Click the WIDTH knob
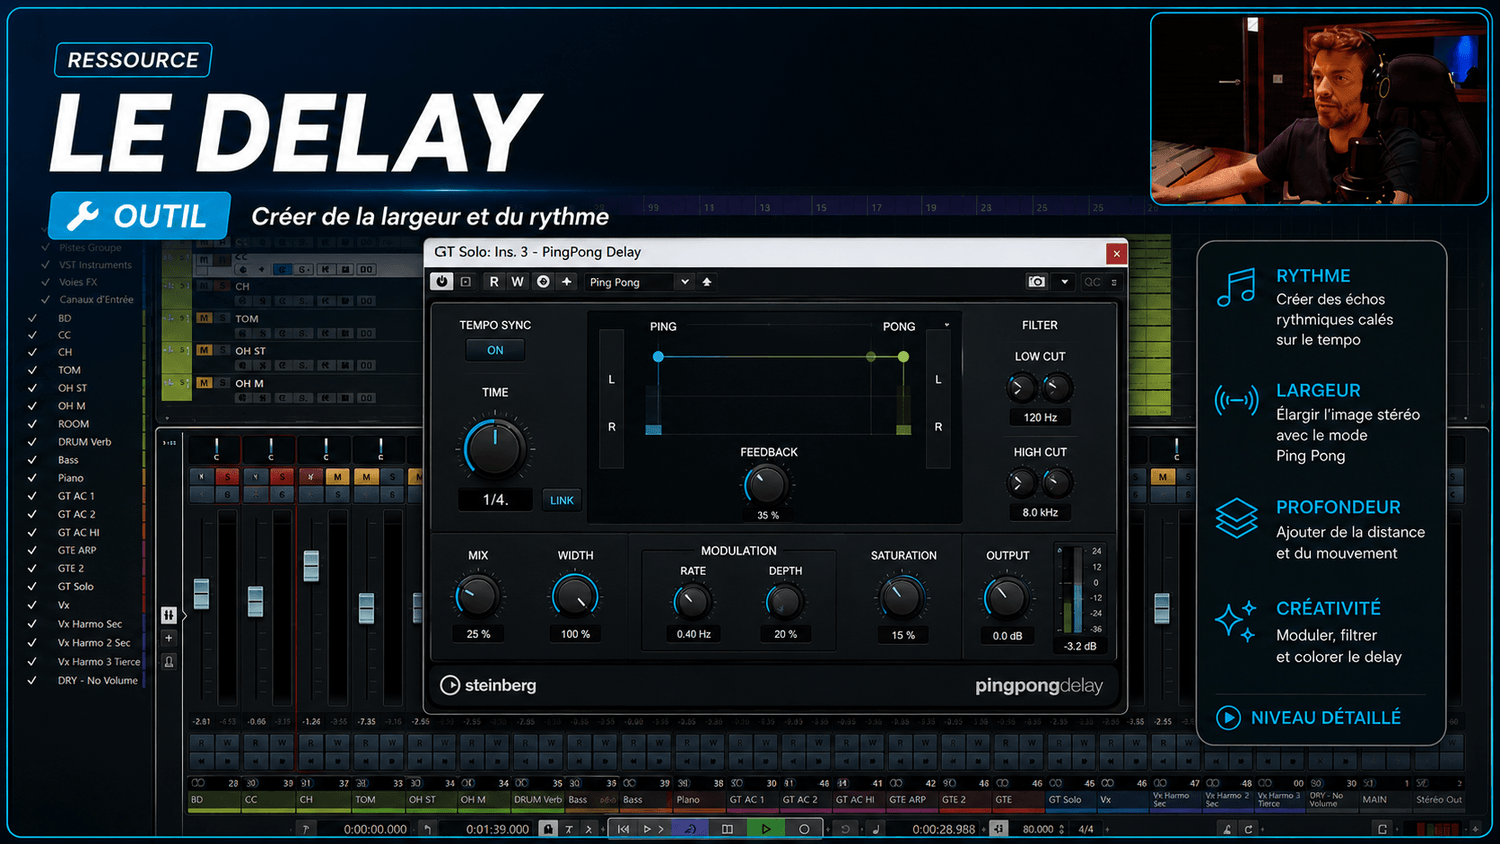The image size is (1500, 844). [x=575, y=596]
